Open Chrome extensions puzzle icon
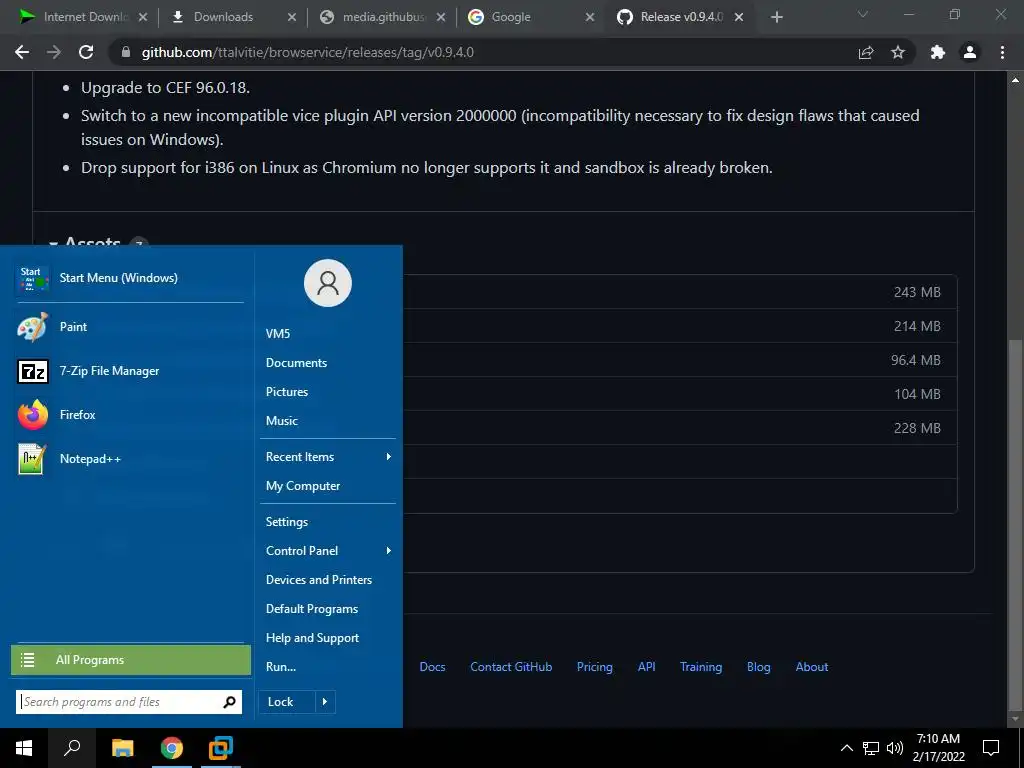 [938, 52]
